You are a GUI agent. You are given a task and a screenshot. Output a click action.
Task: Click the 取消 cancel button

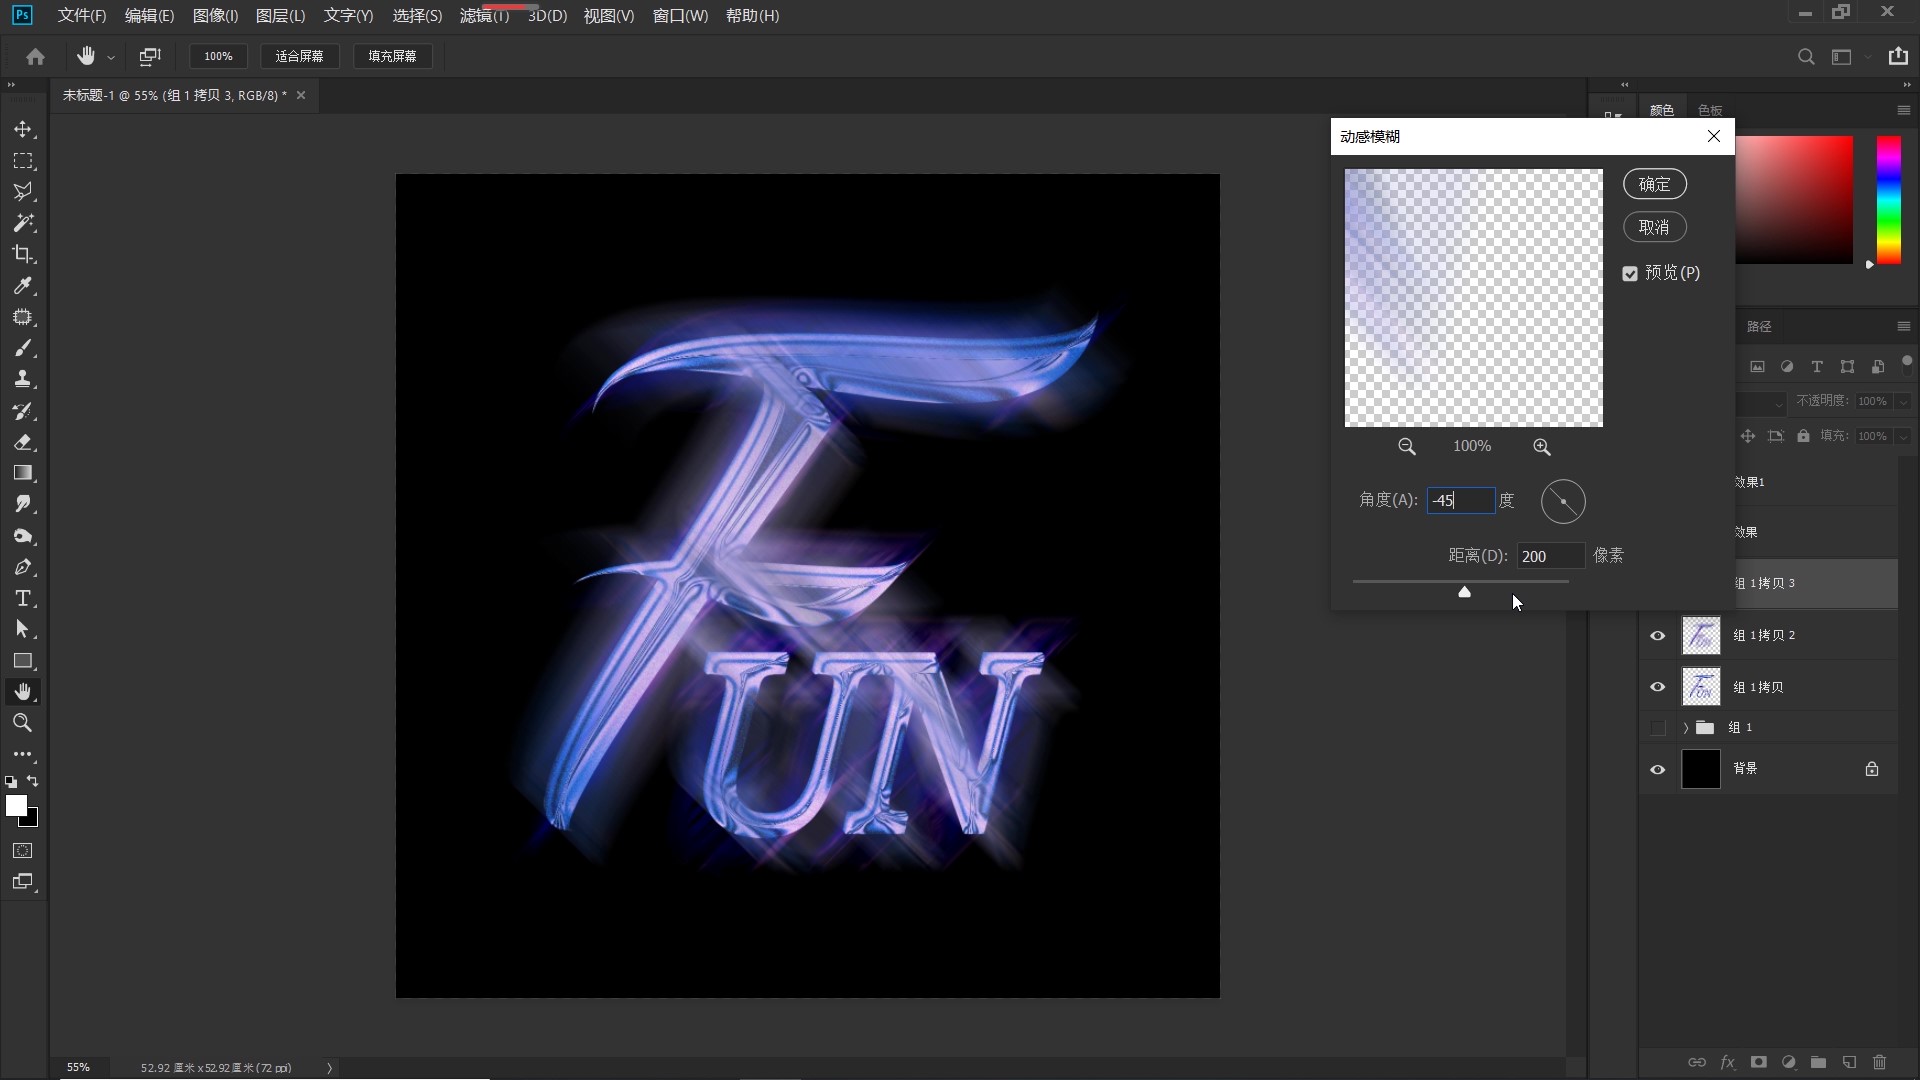[x=1654, y=227]
